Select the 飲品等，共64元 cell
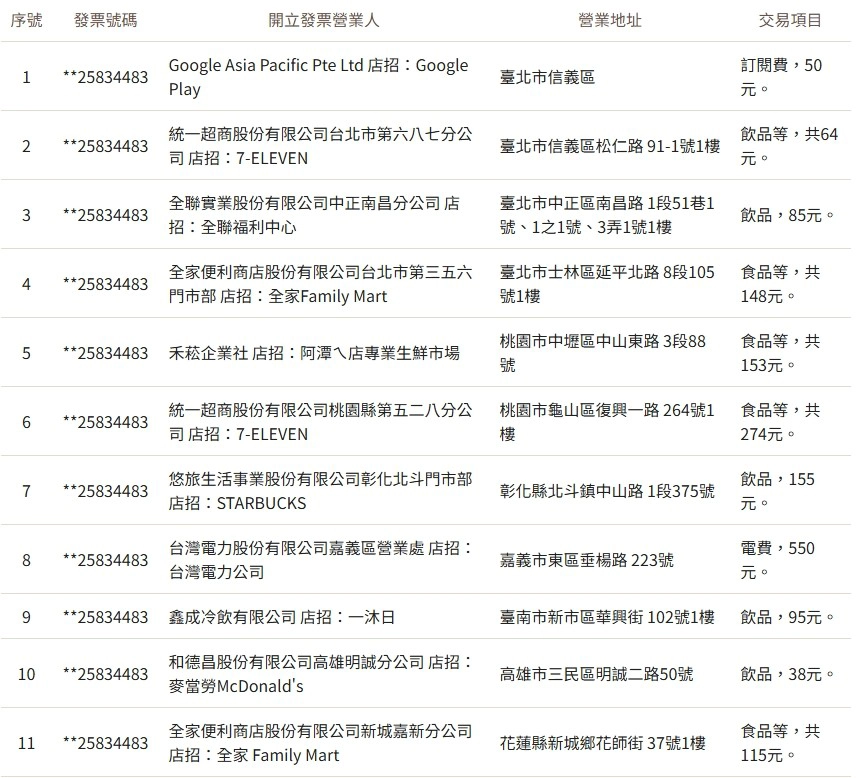This screenshot has height=778, width=858. click(789, 146)
